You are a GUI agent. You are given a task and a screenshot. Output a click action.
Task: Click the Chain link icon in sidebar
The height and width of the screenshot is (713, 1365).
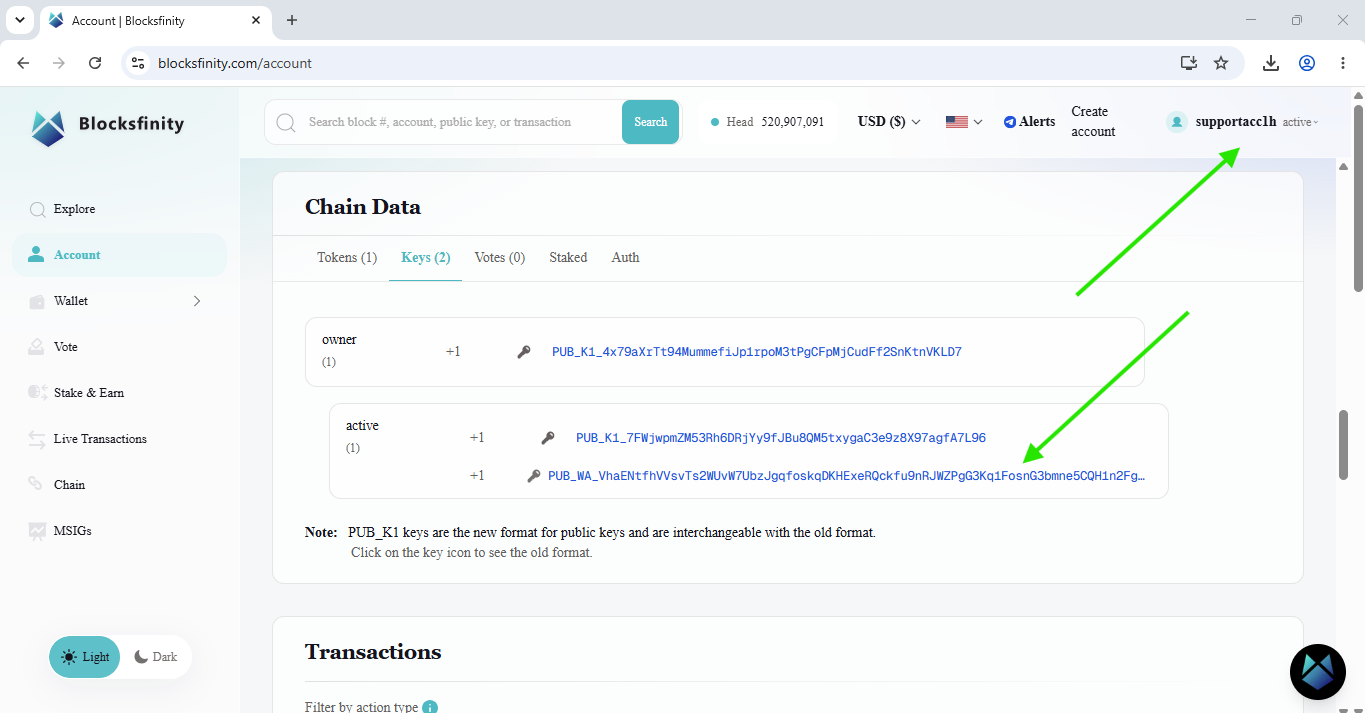[37, 484]
